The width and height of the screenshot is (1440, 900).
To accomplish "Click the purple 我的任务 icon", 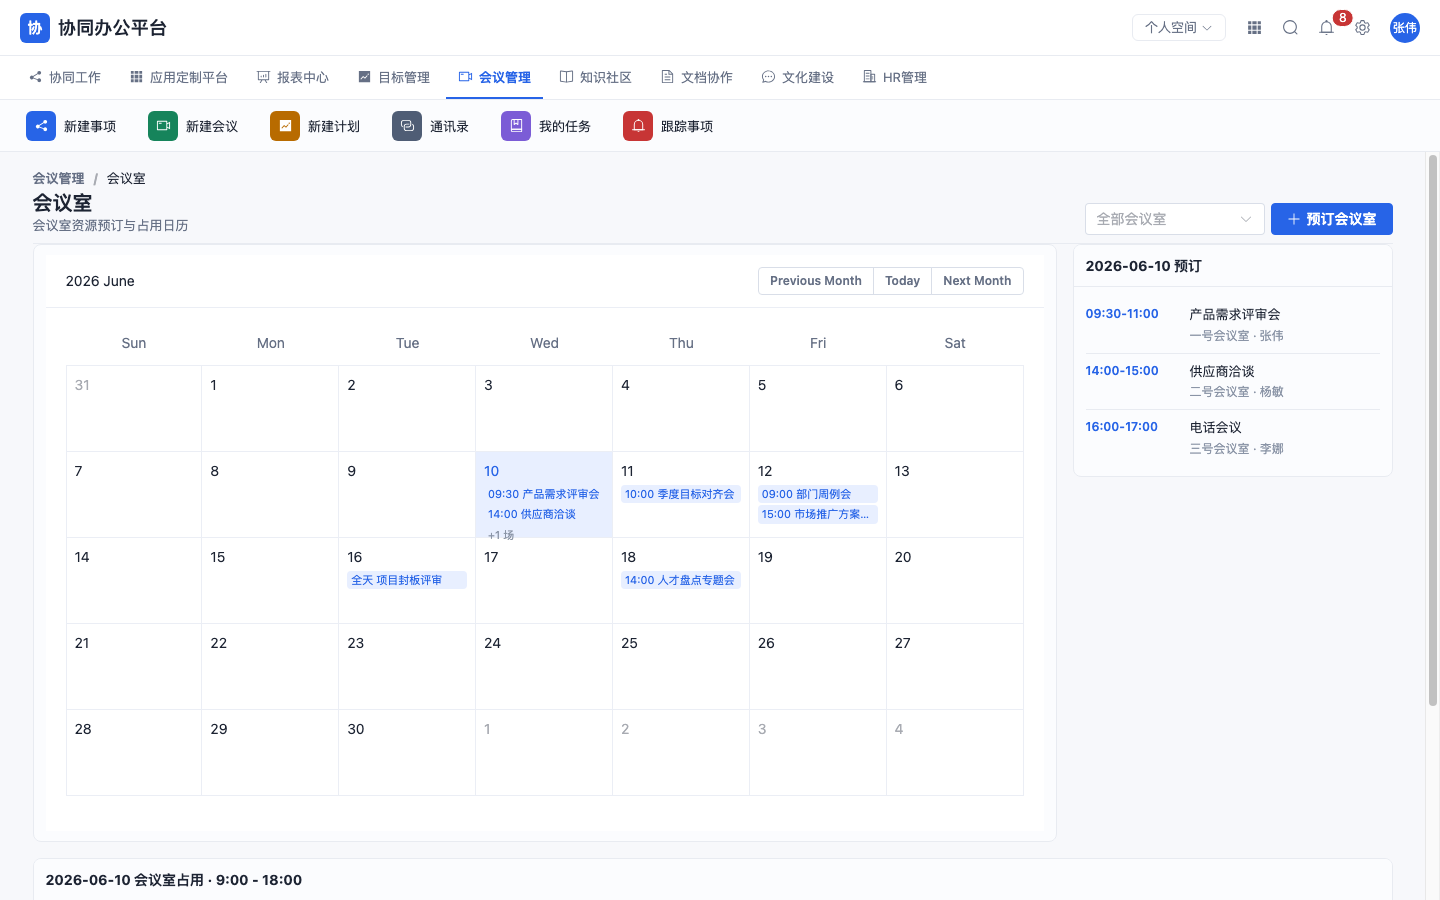I will (x=516, y=126).
